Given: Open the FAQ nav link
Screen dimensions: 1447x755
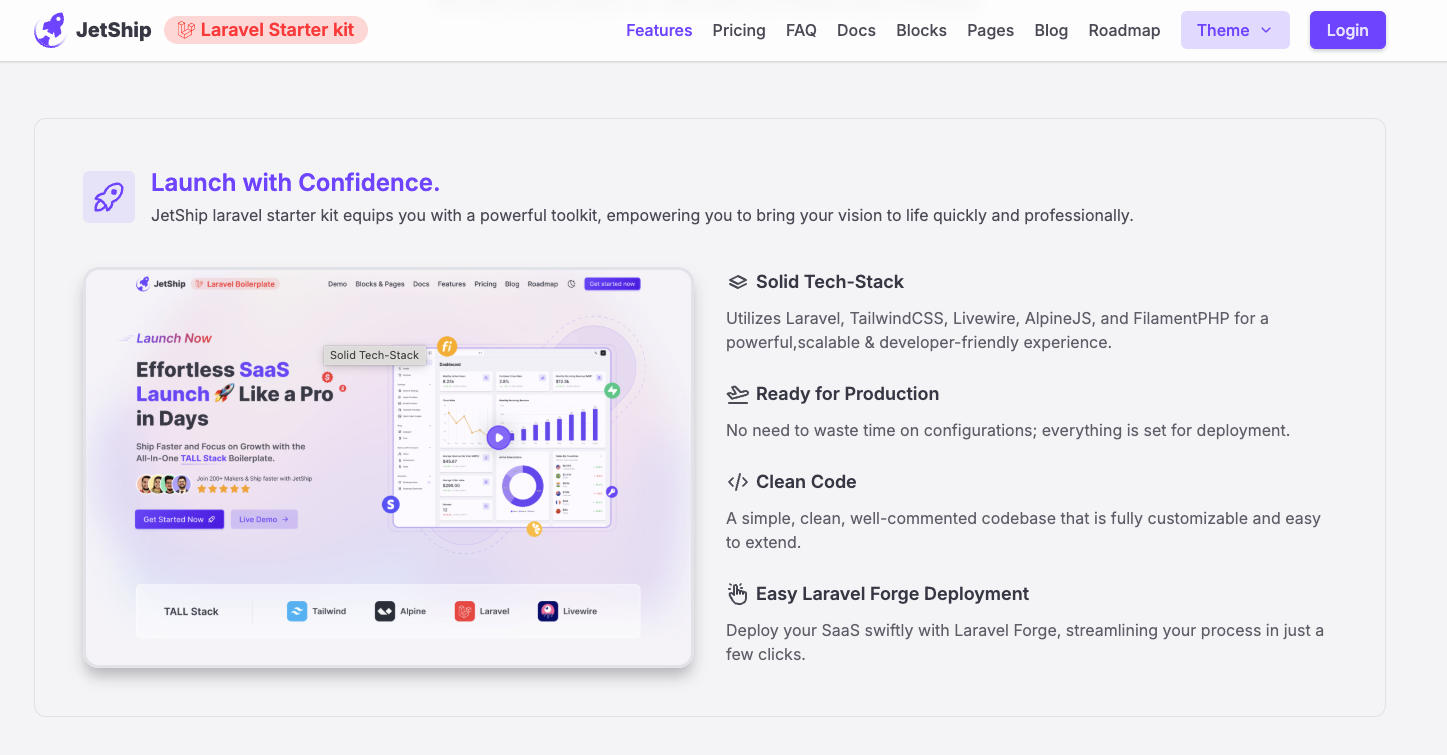Looking at the screenshot, I should point(801,30).
